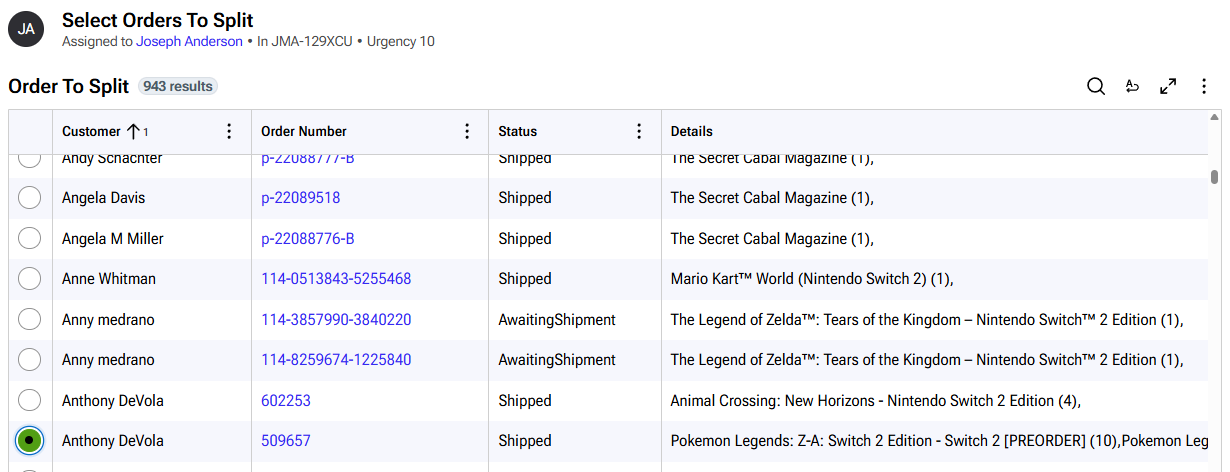This screenshot has height=472, width=1230.
Task: Select Anne Whitman's order radio button
Action: [x=30, y=279]
